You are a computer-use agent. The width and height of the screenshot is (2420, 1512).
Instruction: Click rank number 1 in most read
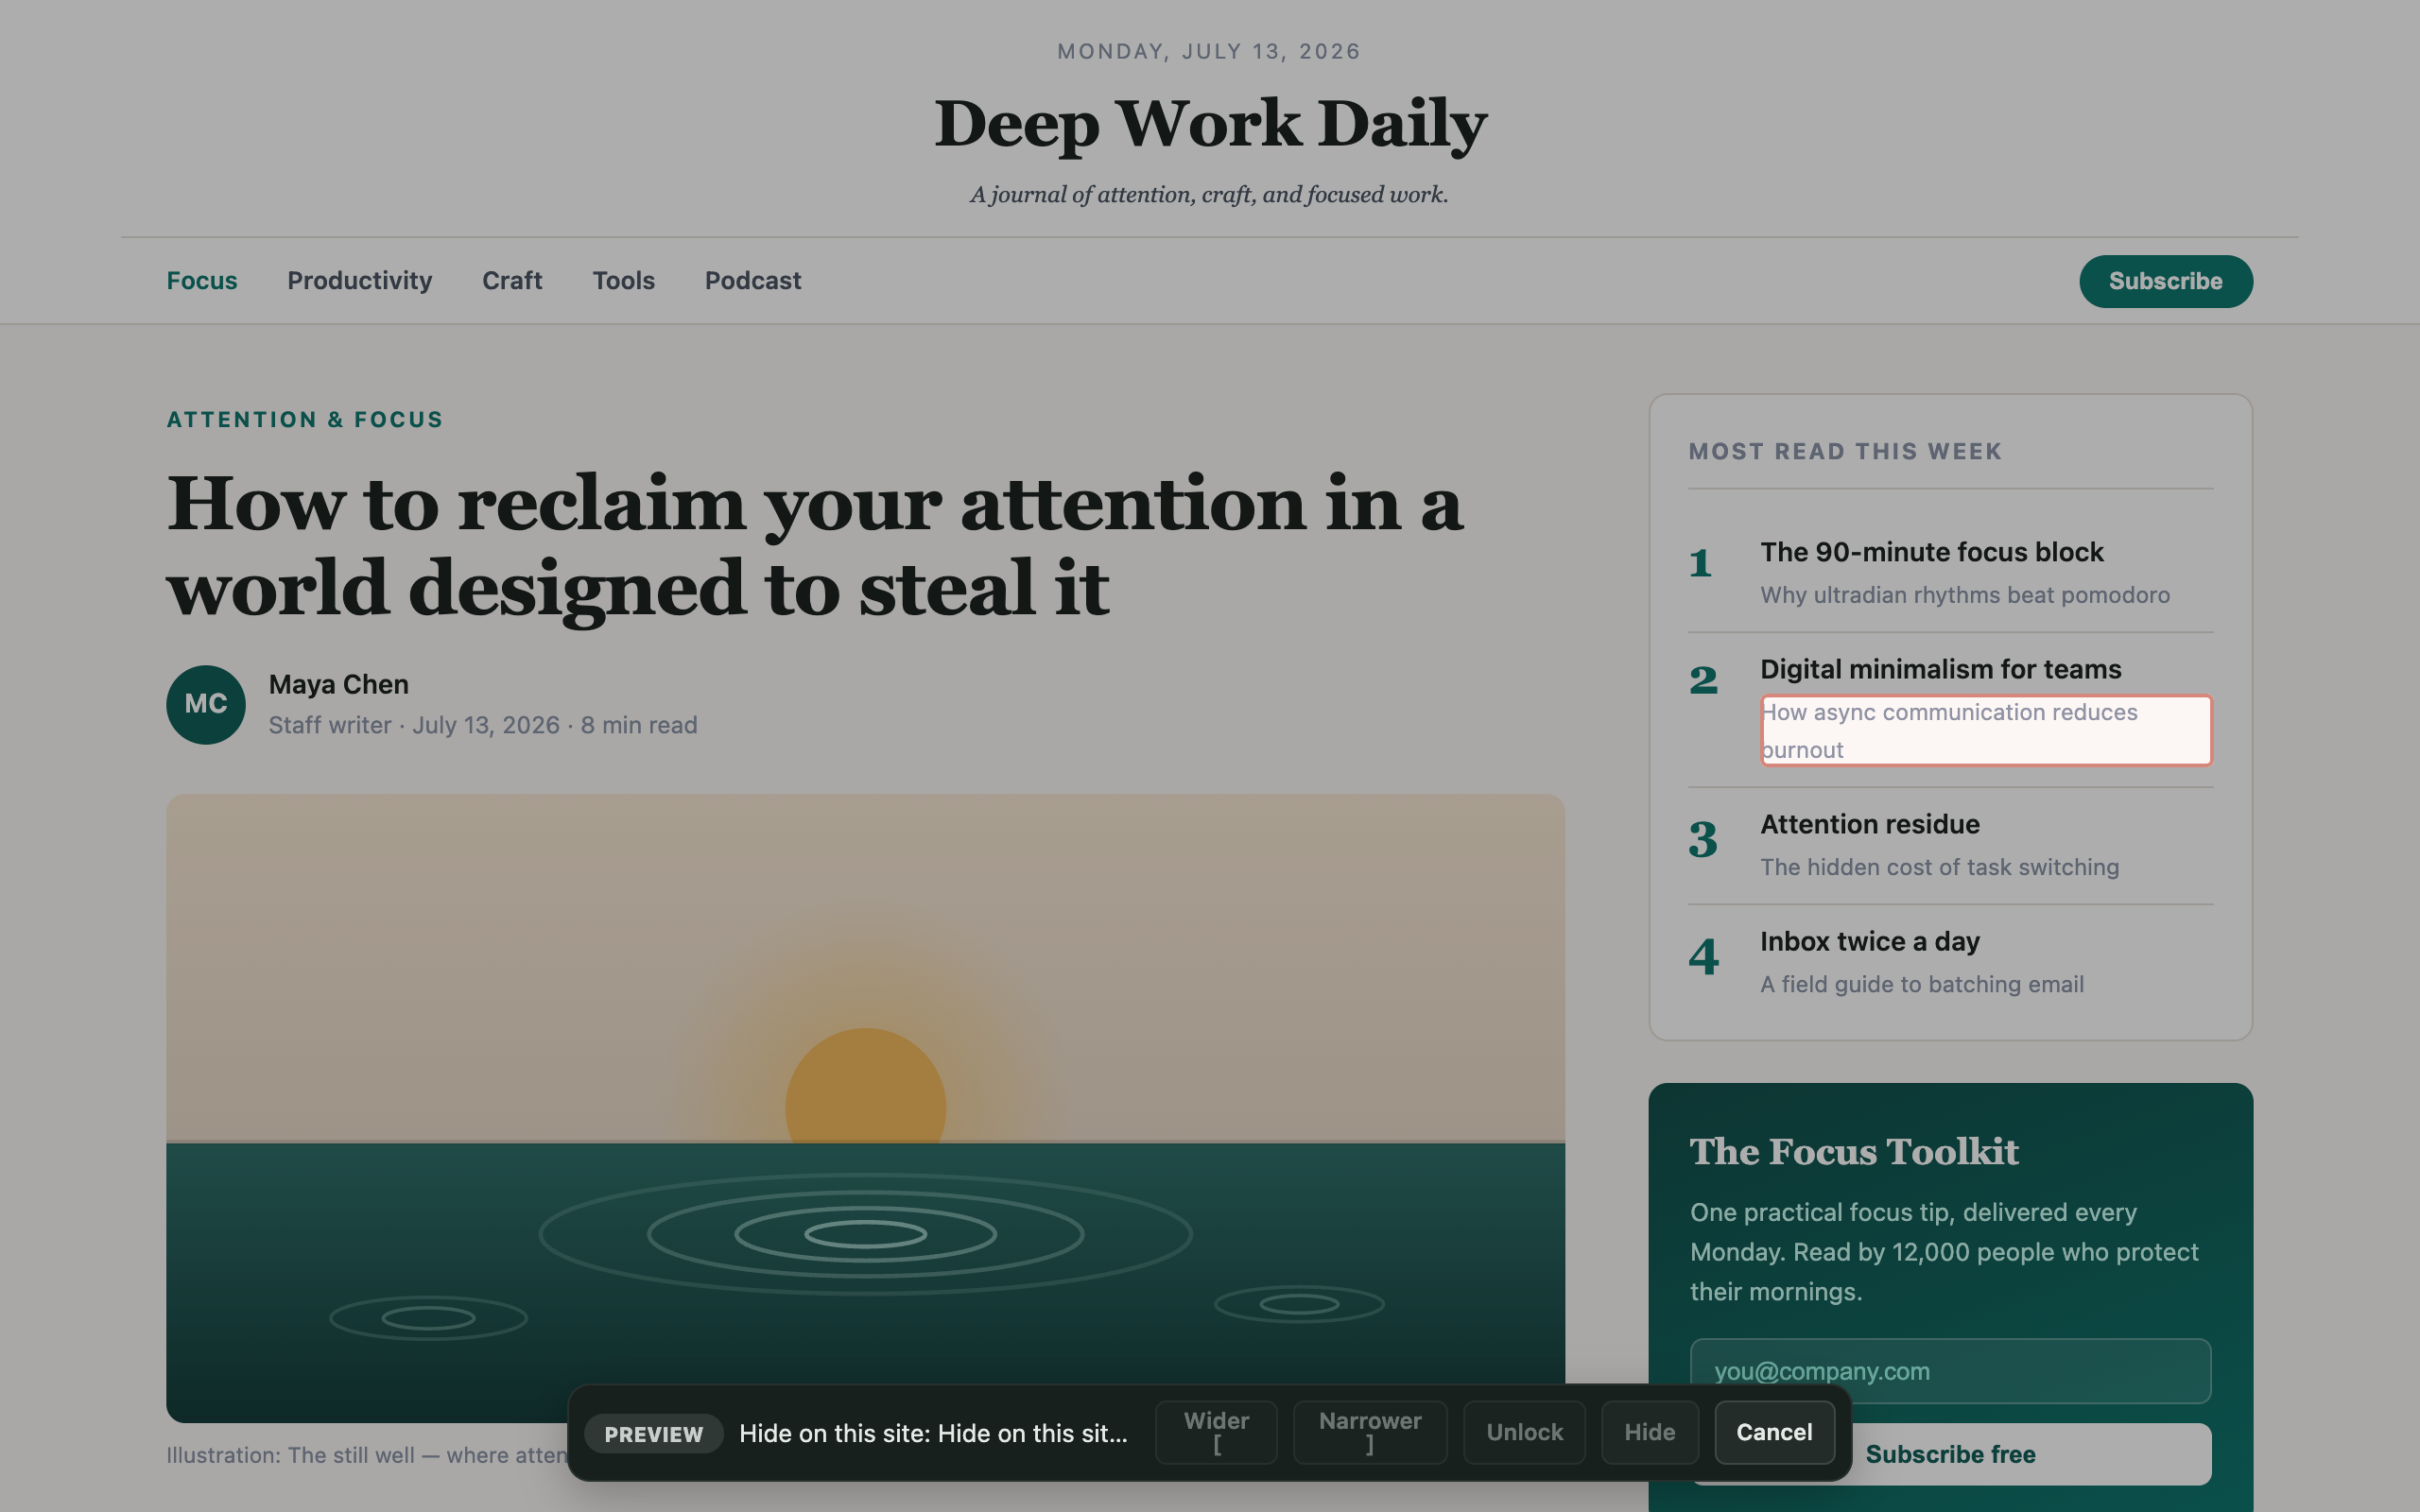pyautogui.click(x=1700, y=563)
